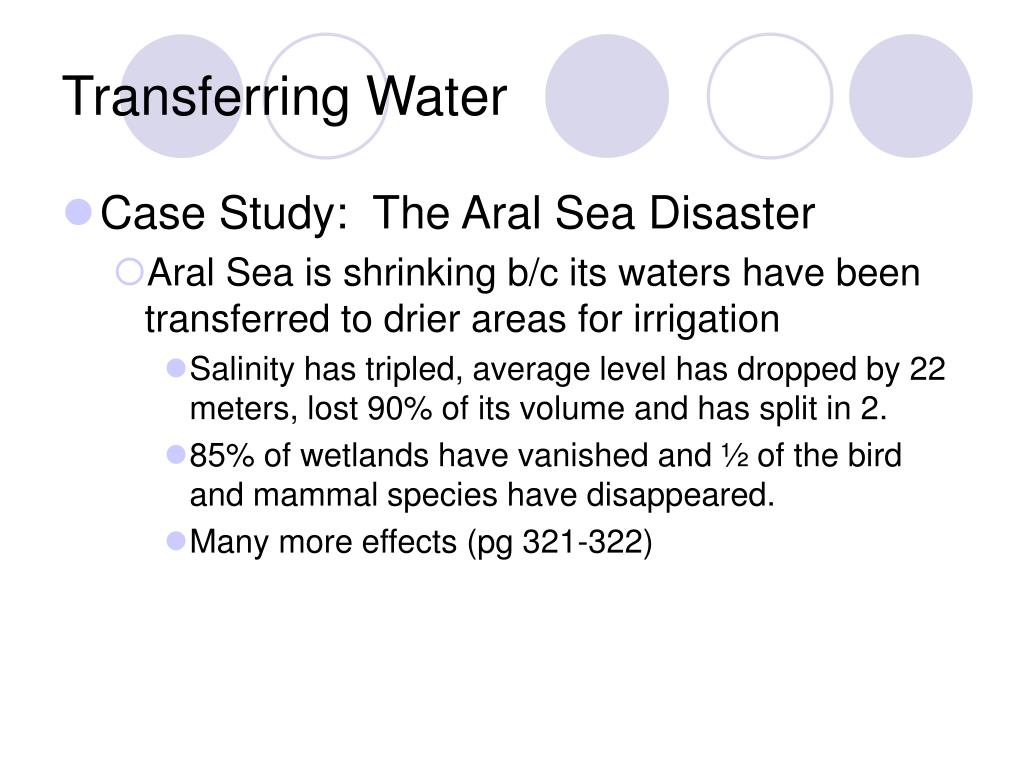Viewport: 1024px width, 768px height.
Task: Click the third filled lavender circle in header
Action: 607,96
